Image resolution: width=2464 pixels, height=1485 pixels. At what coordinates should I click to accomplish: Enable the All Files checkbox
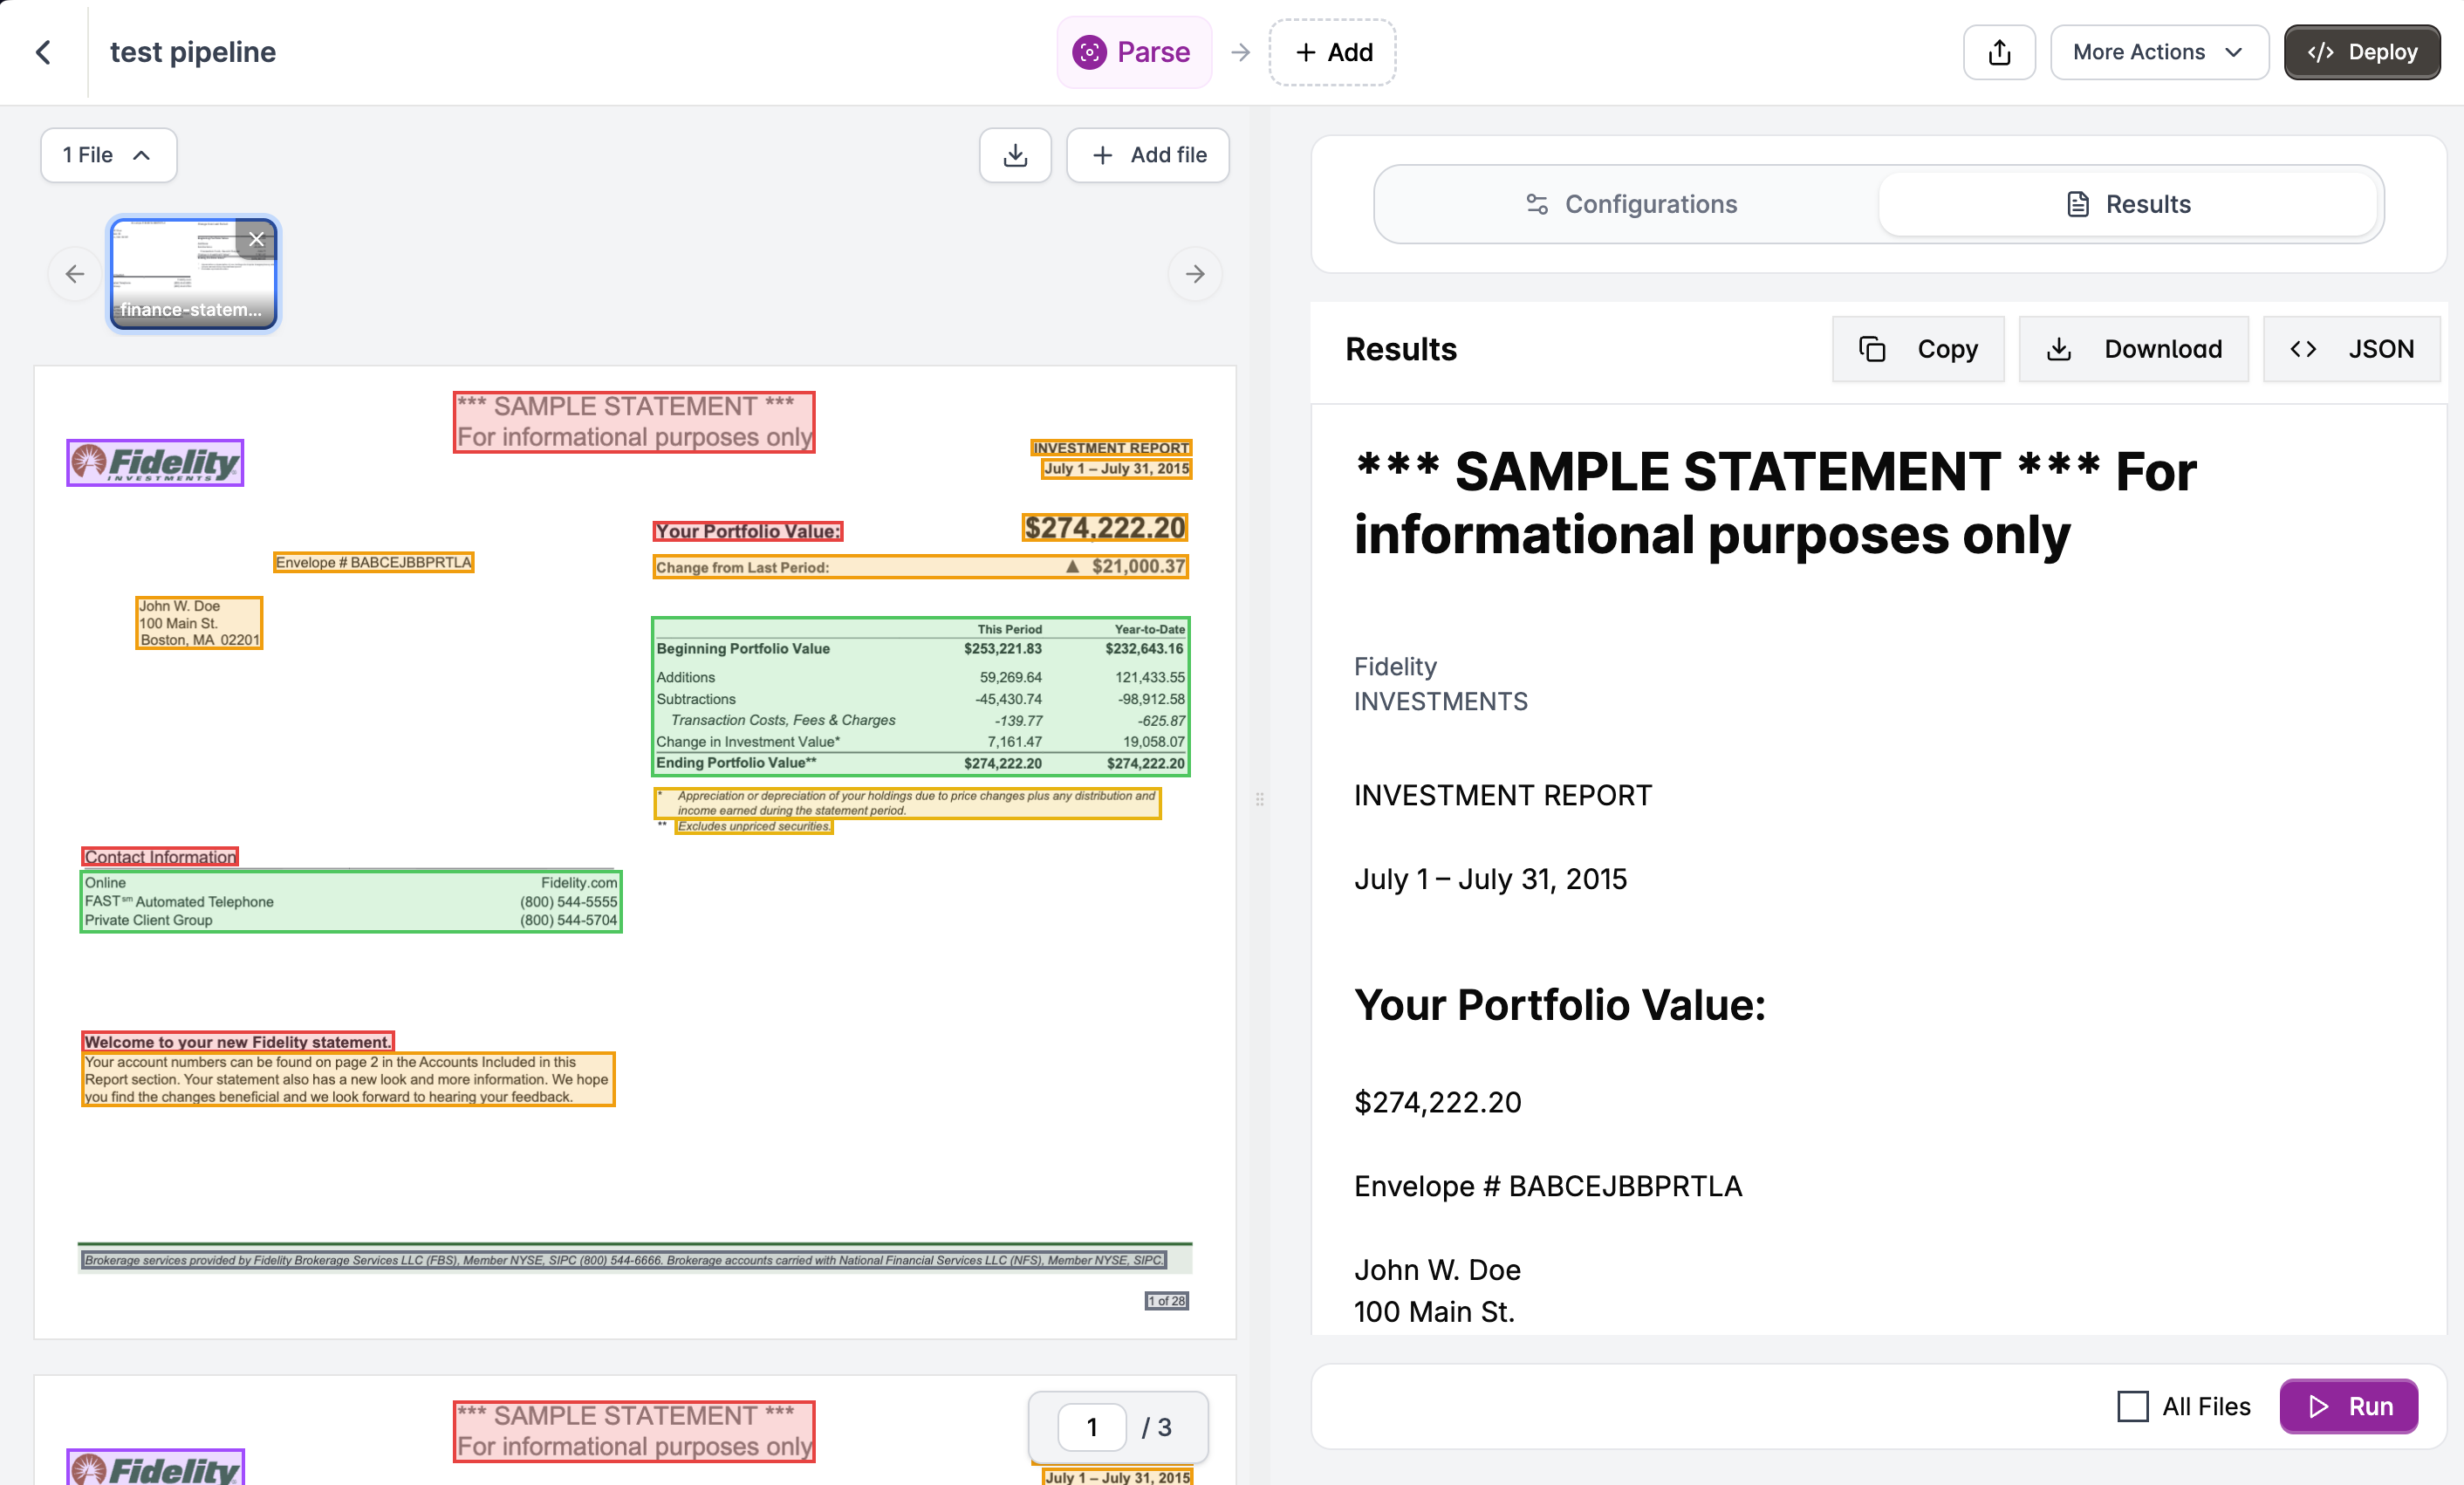(2132, 1406)
